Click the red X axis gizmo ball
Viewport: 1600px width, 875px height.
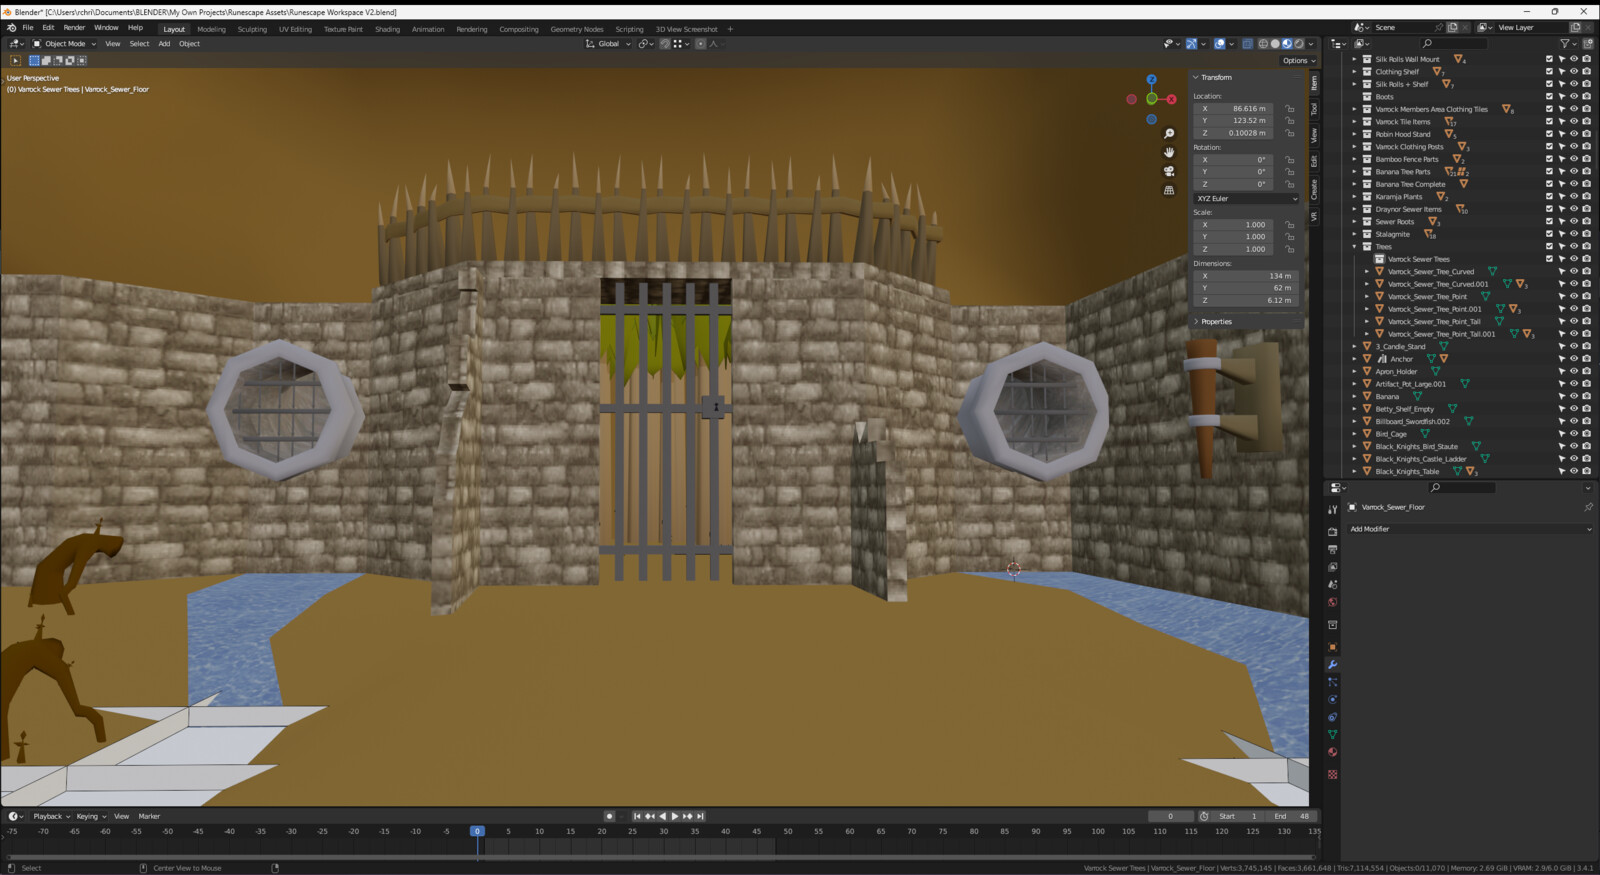pyautogui.click(x=1172, y=99)
